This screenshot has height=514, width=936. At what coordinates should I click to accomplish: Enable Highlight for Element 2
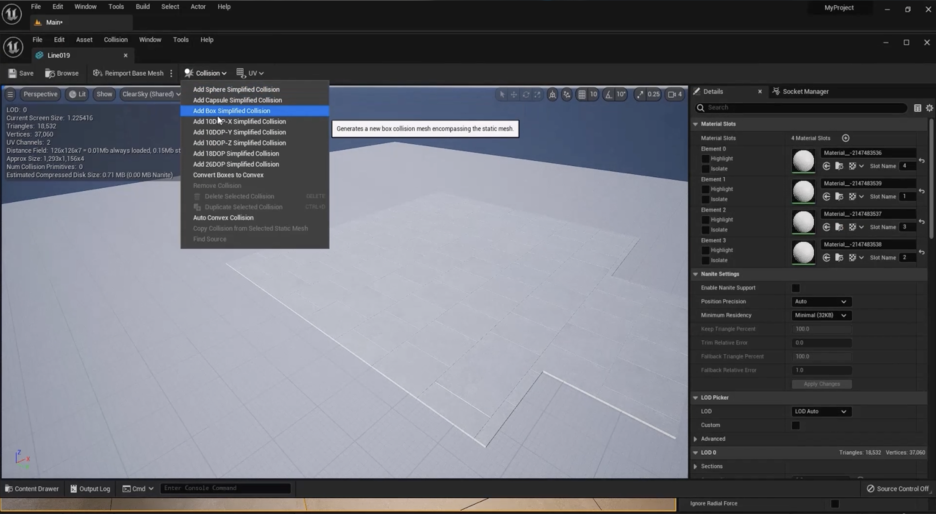coord(705,220)
